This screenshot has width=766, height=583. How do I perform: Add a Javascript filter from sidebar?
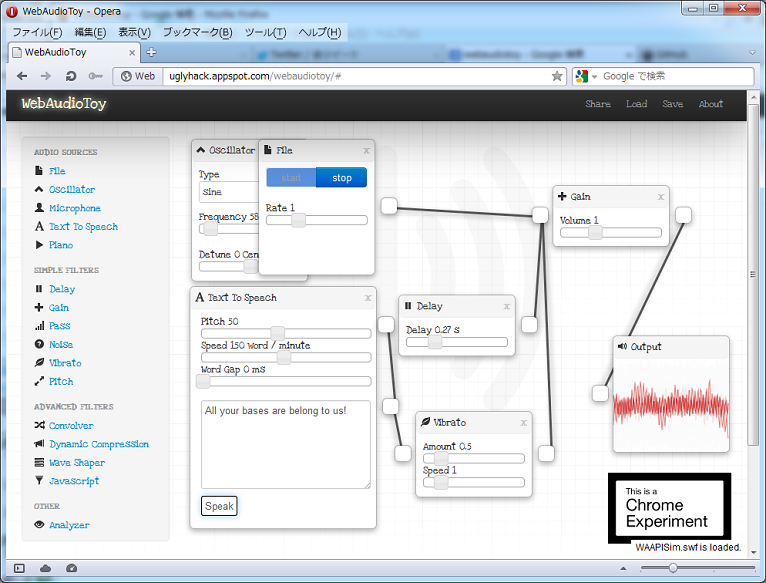pos(74,481)
